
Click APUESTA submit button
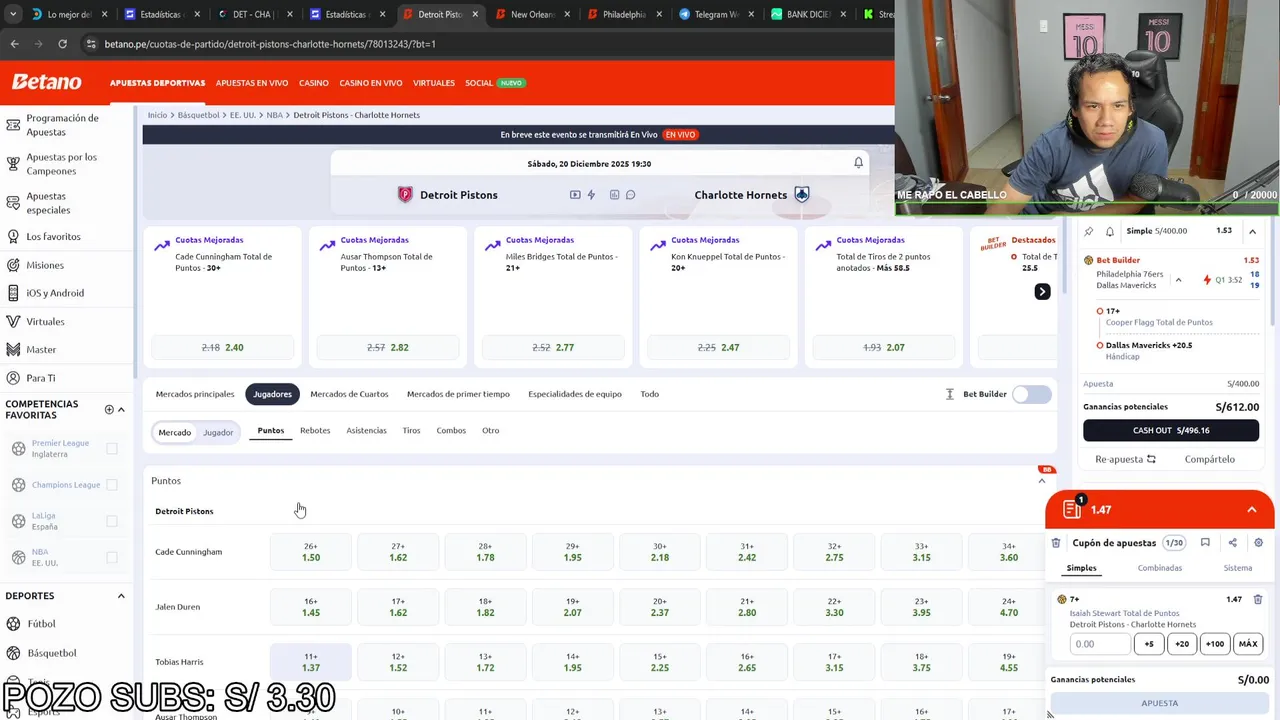(1160, 703)
